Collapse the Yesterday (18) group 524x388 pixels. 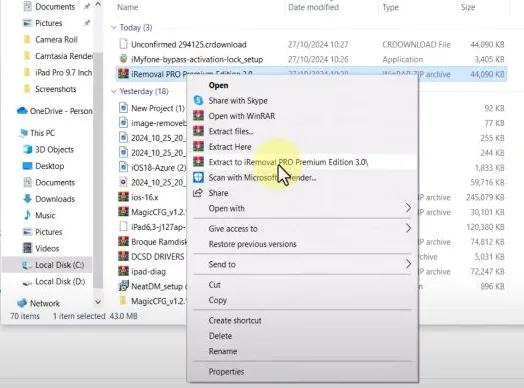tap(114, 91)
